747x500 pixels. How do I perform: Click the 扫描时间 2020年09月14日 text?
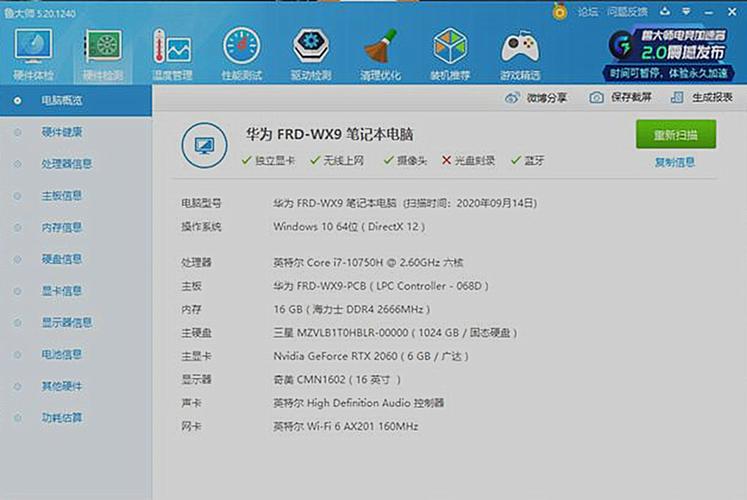click(470, 203)
